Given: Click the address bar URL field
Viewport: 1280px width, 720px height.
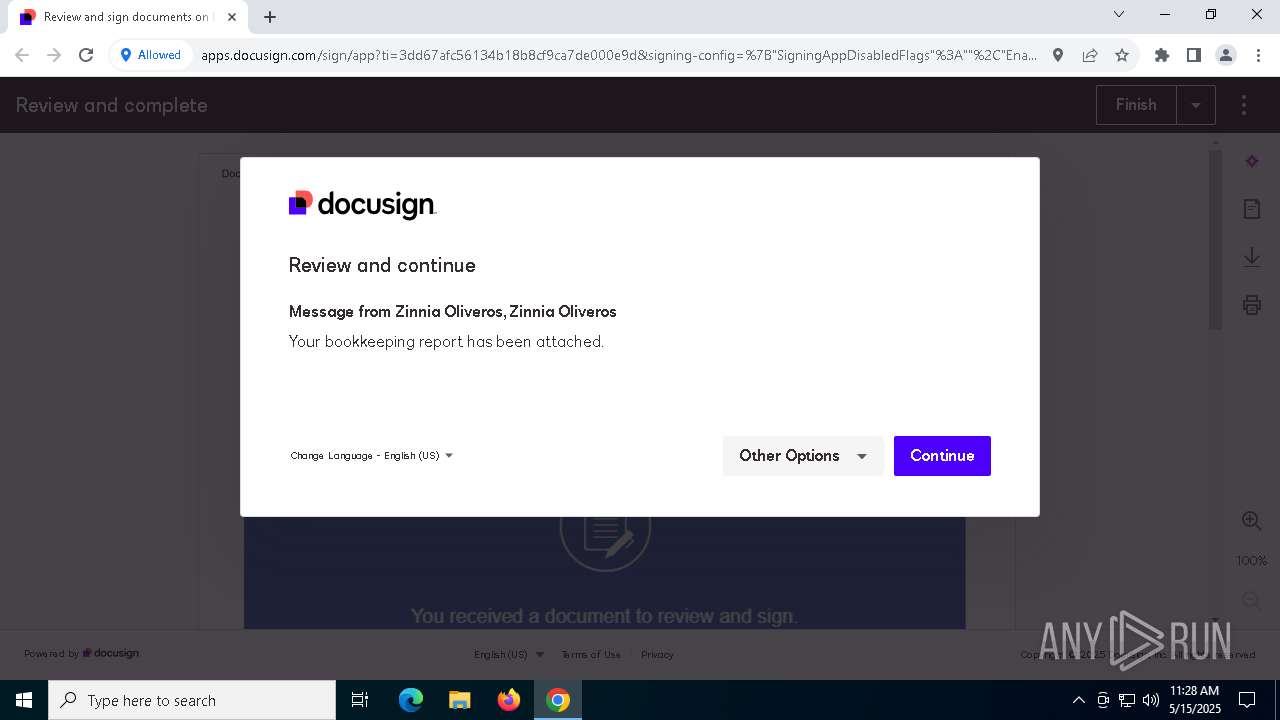Looking at the screenshot, I should [x=619, y=55].
